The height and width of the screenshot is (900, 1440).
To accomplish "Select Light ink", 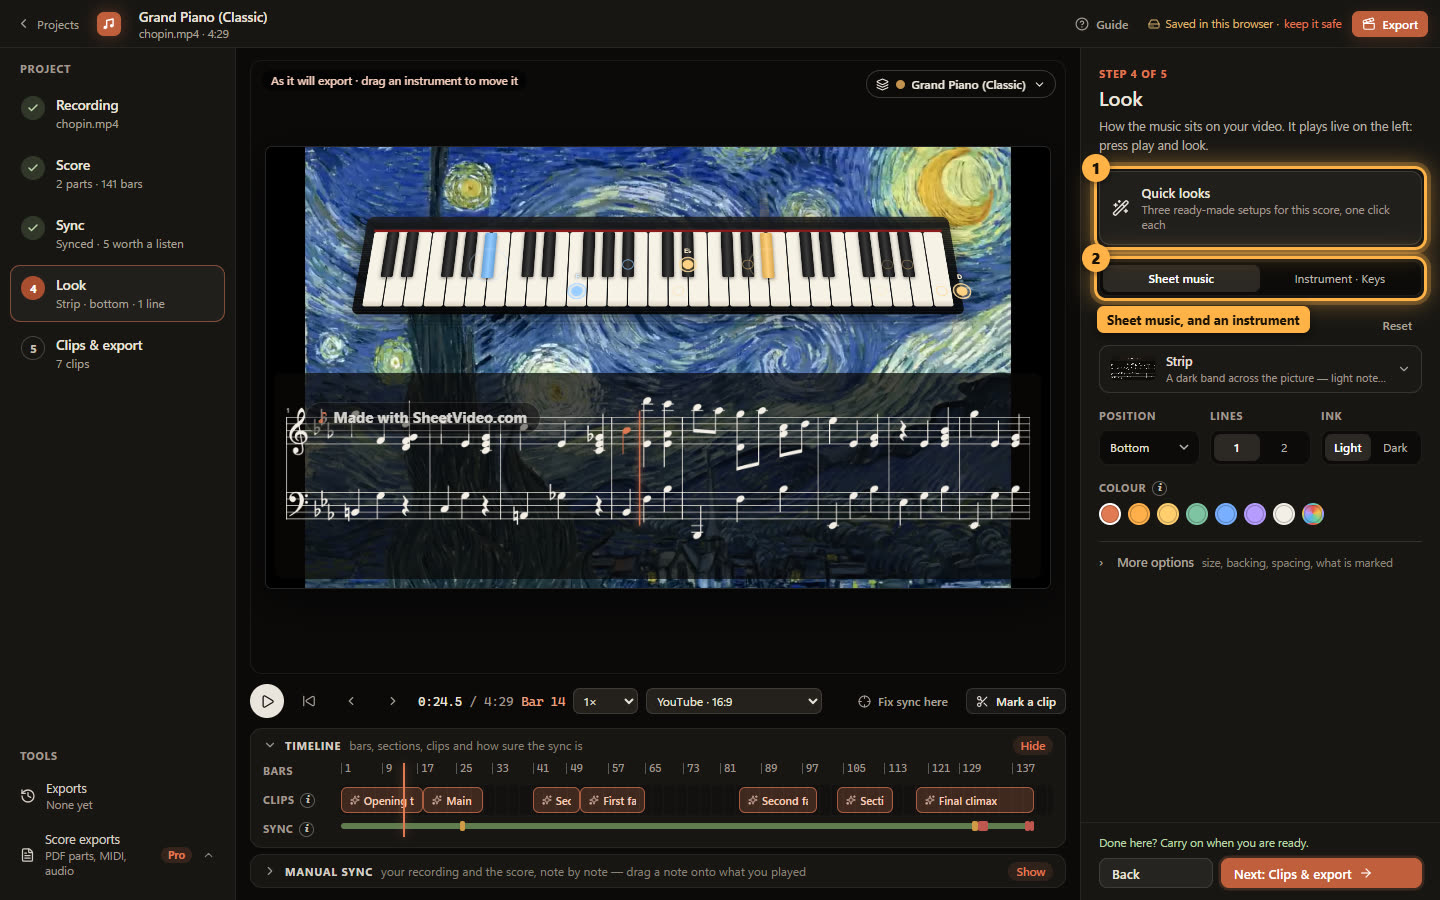I will coord(1347,448).
